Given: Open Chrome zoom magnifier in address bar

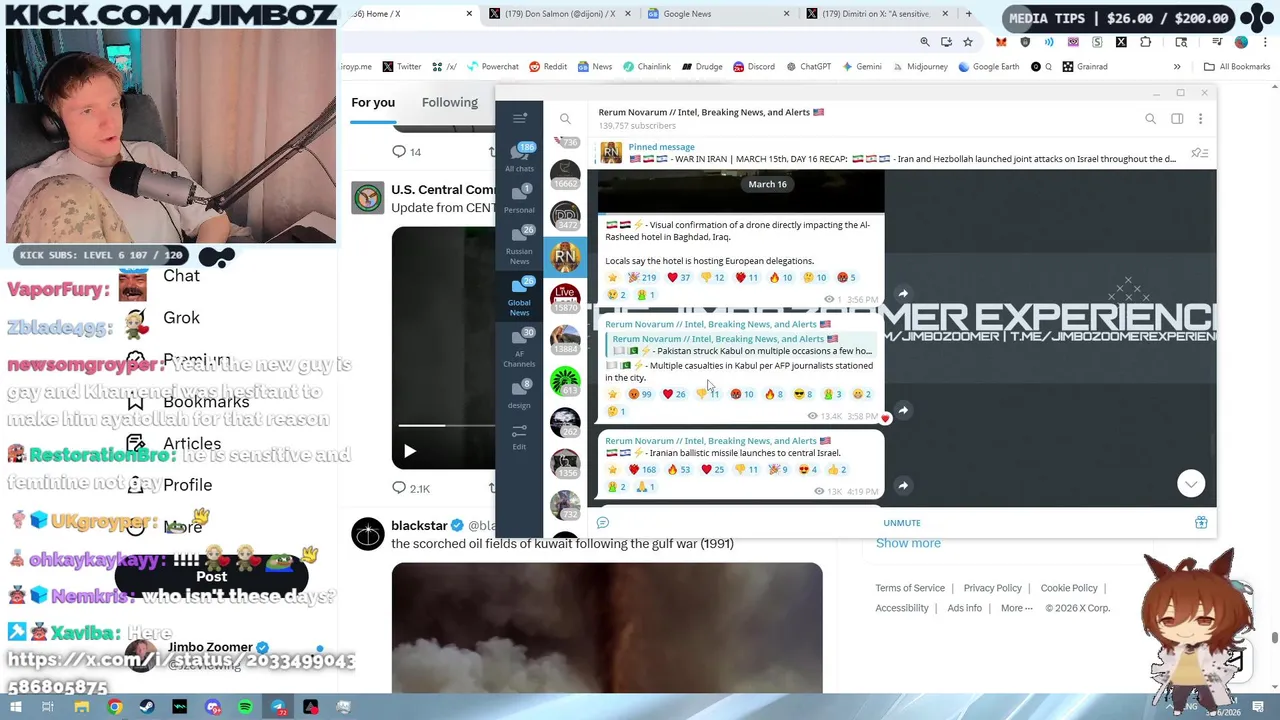Looking at the screenshot, I should point(925,42).
